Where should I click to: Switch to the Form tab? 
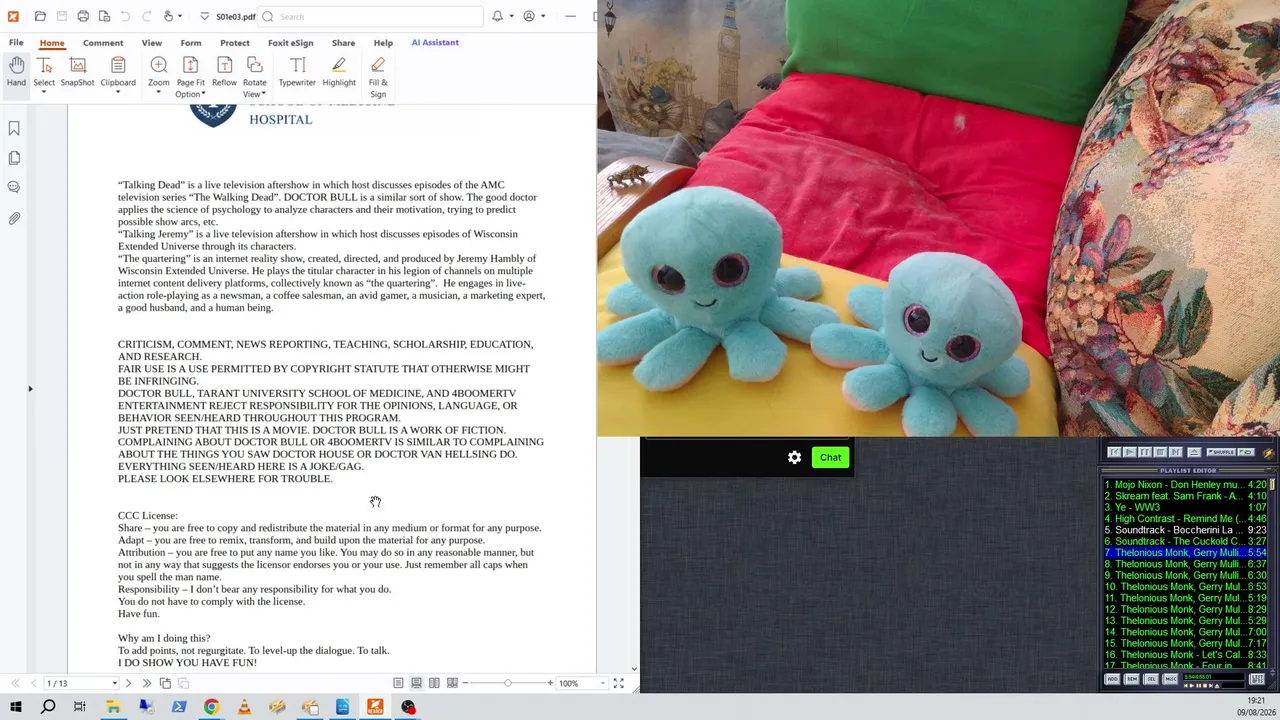click(191, 43)
